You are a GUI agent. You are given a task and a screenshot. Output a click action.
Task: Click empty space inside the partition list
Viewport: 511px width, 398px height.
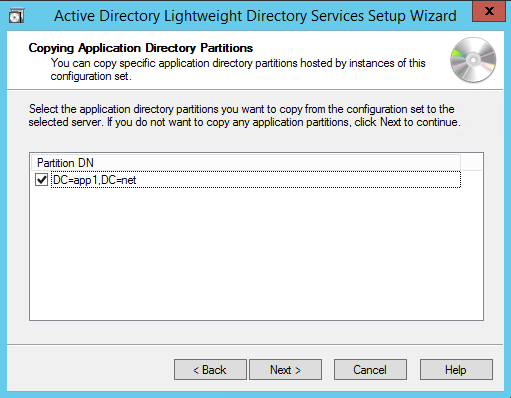pyautogui.click(x=256, y=253)
